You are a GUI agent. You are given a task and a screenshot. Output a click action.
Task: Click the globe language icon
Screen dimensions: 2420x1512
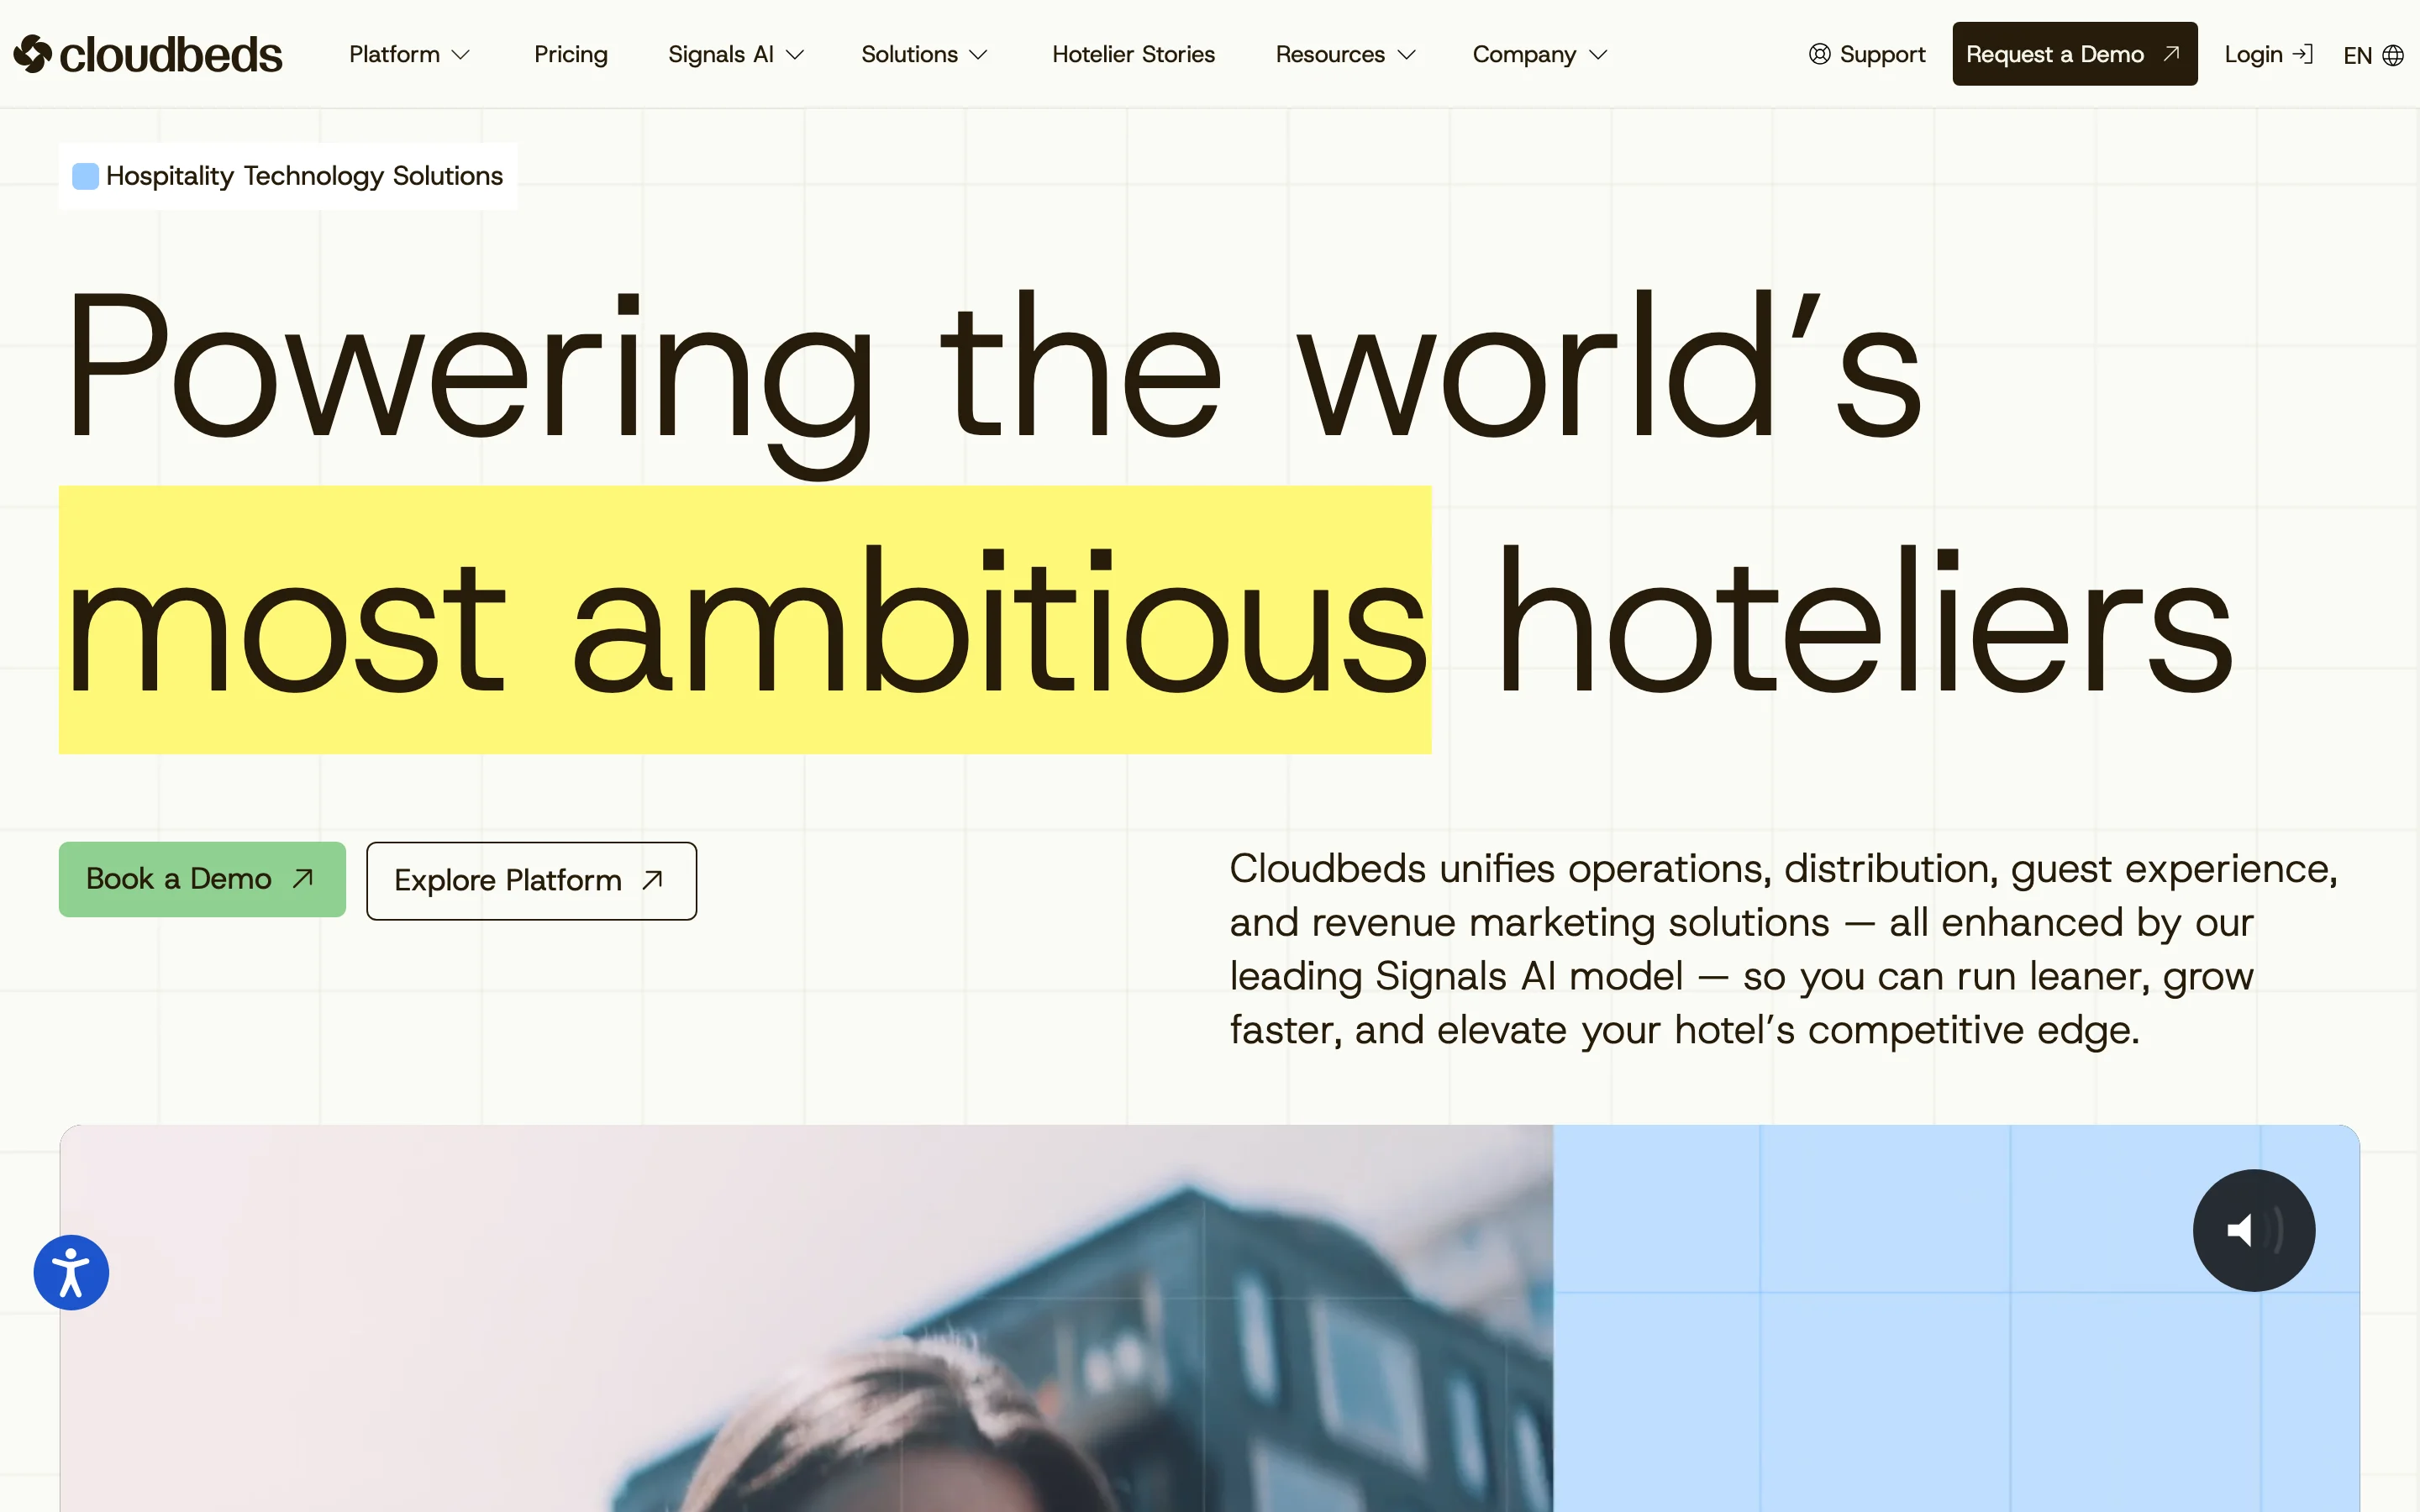(x=2393, y=55)
